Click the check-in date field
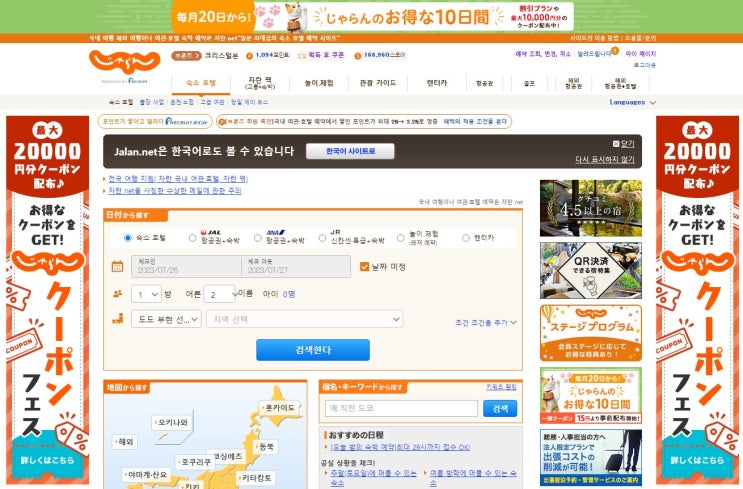The width and height of the screenshot is (743, 489). click(186, 266)
